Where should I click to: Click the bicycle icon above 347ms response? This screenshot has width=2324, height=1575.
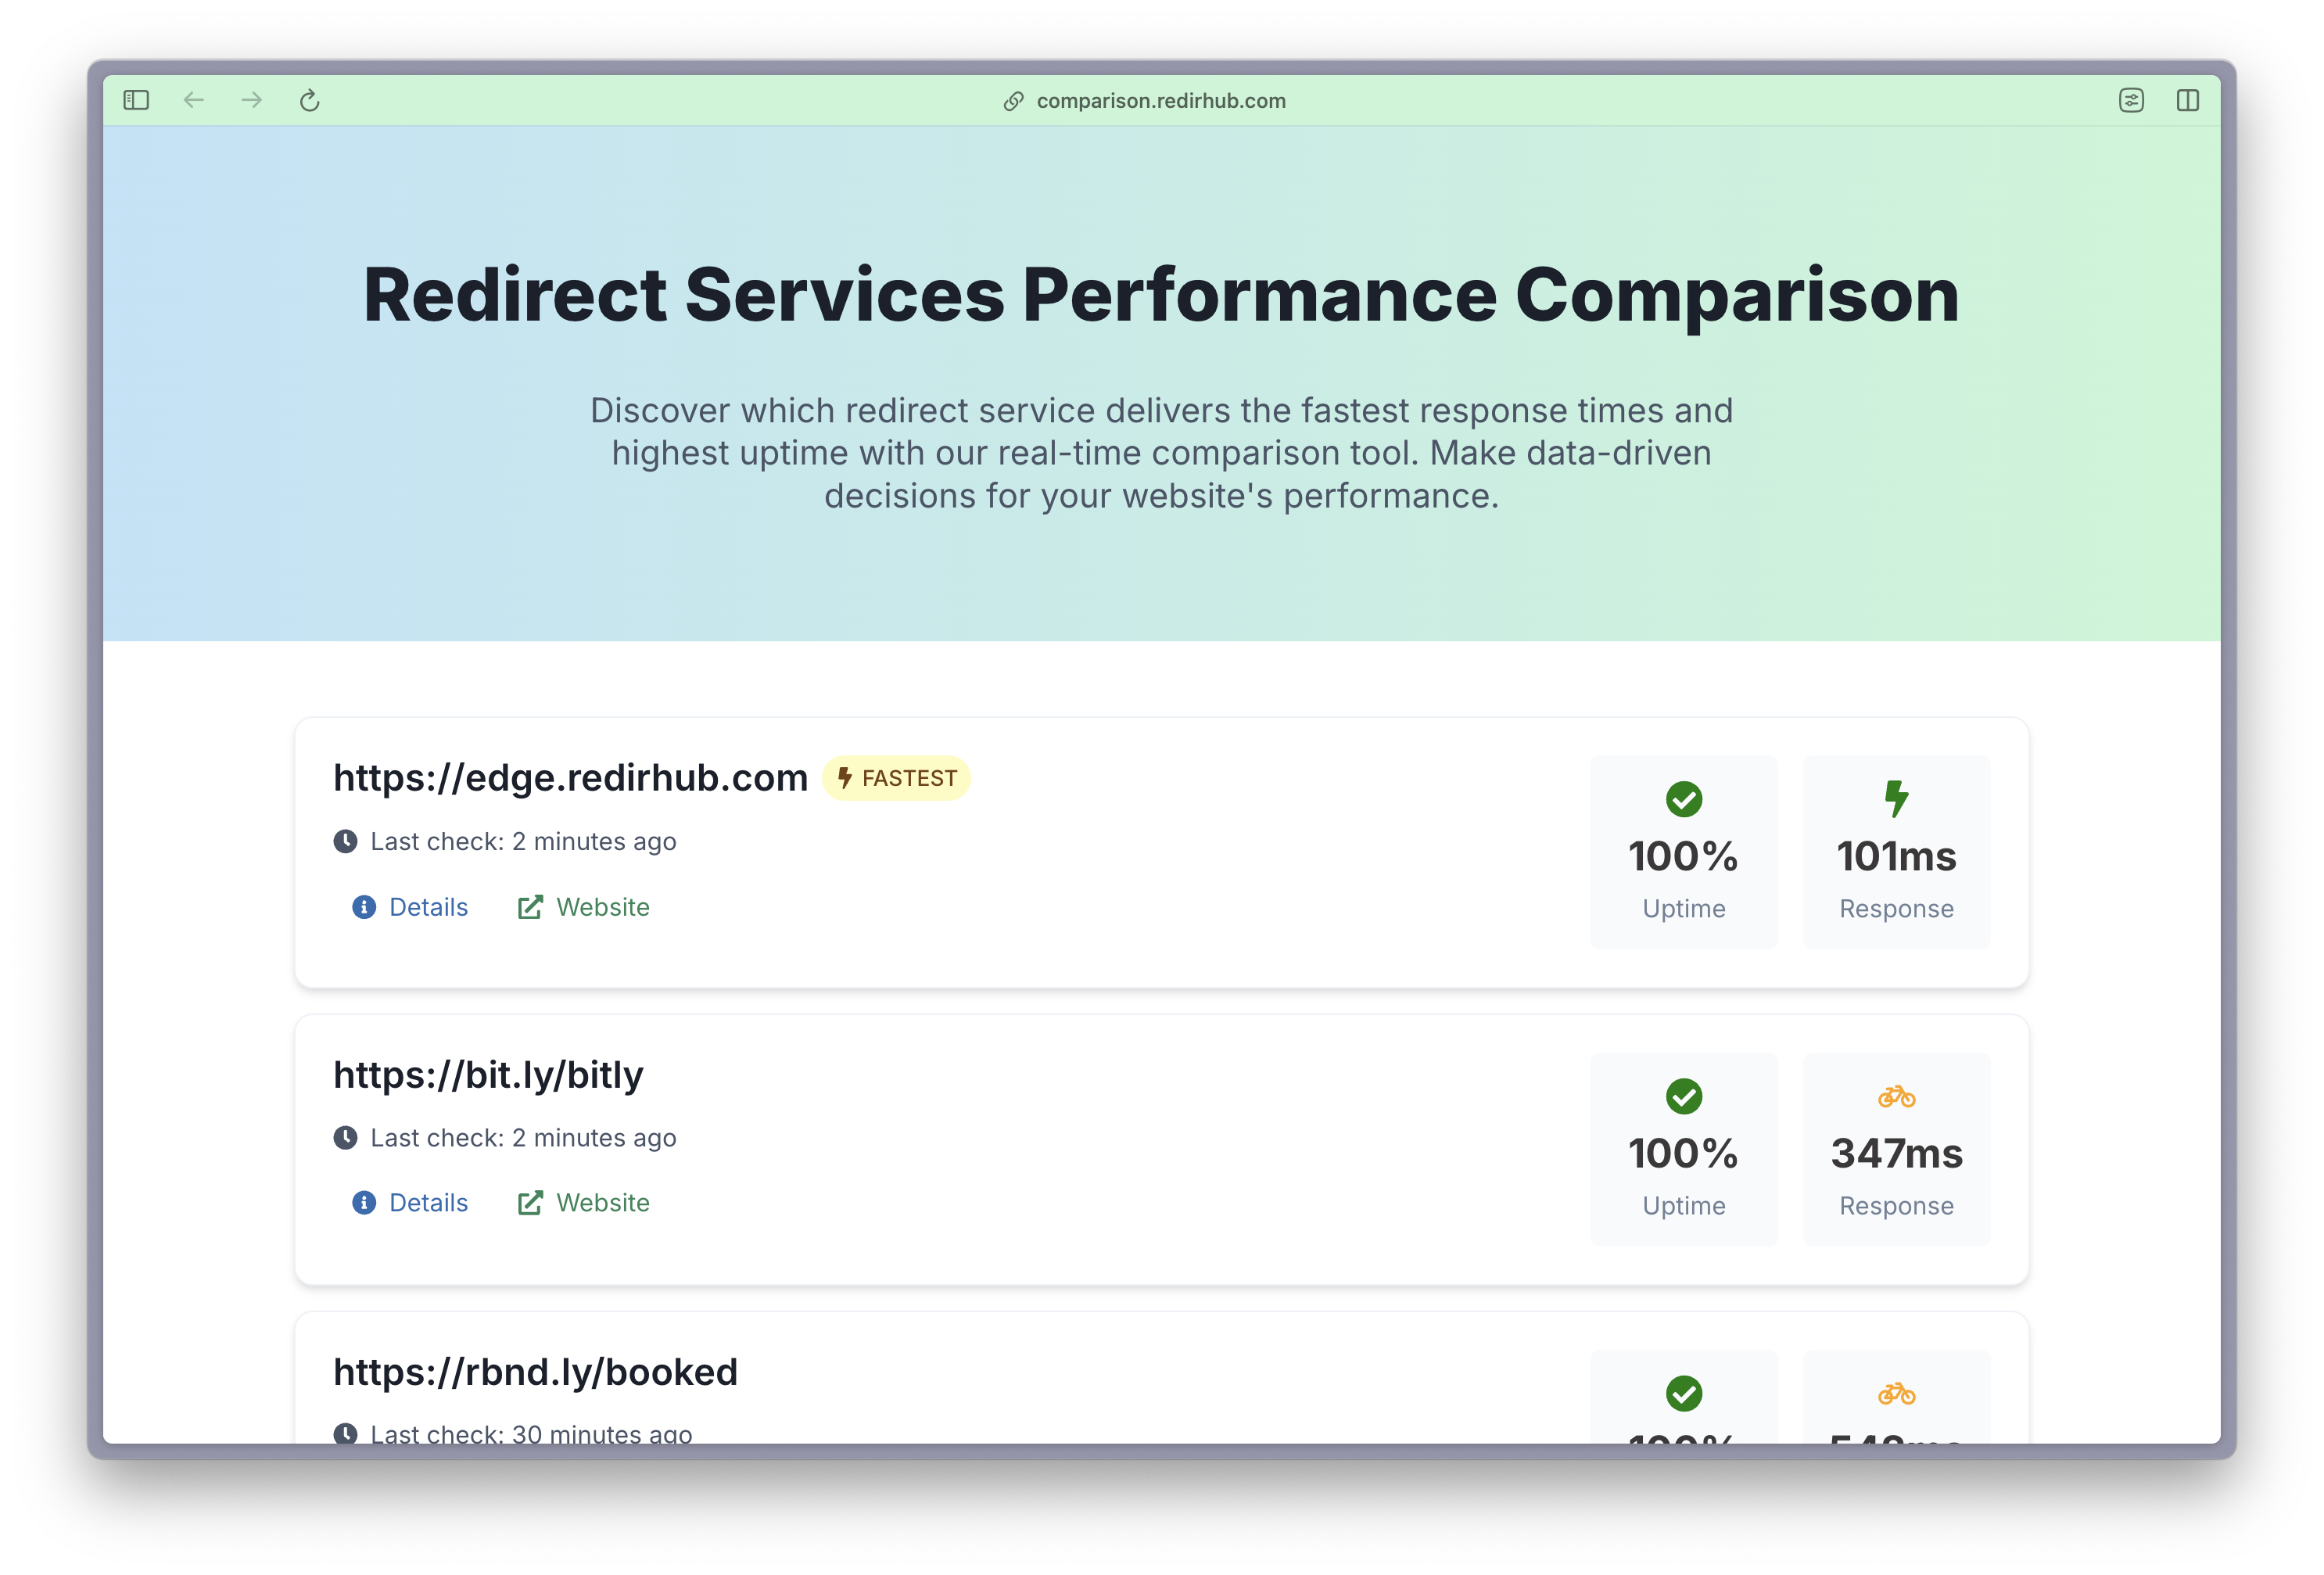click(x=1896, y=1097)
